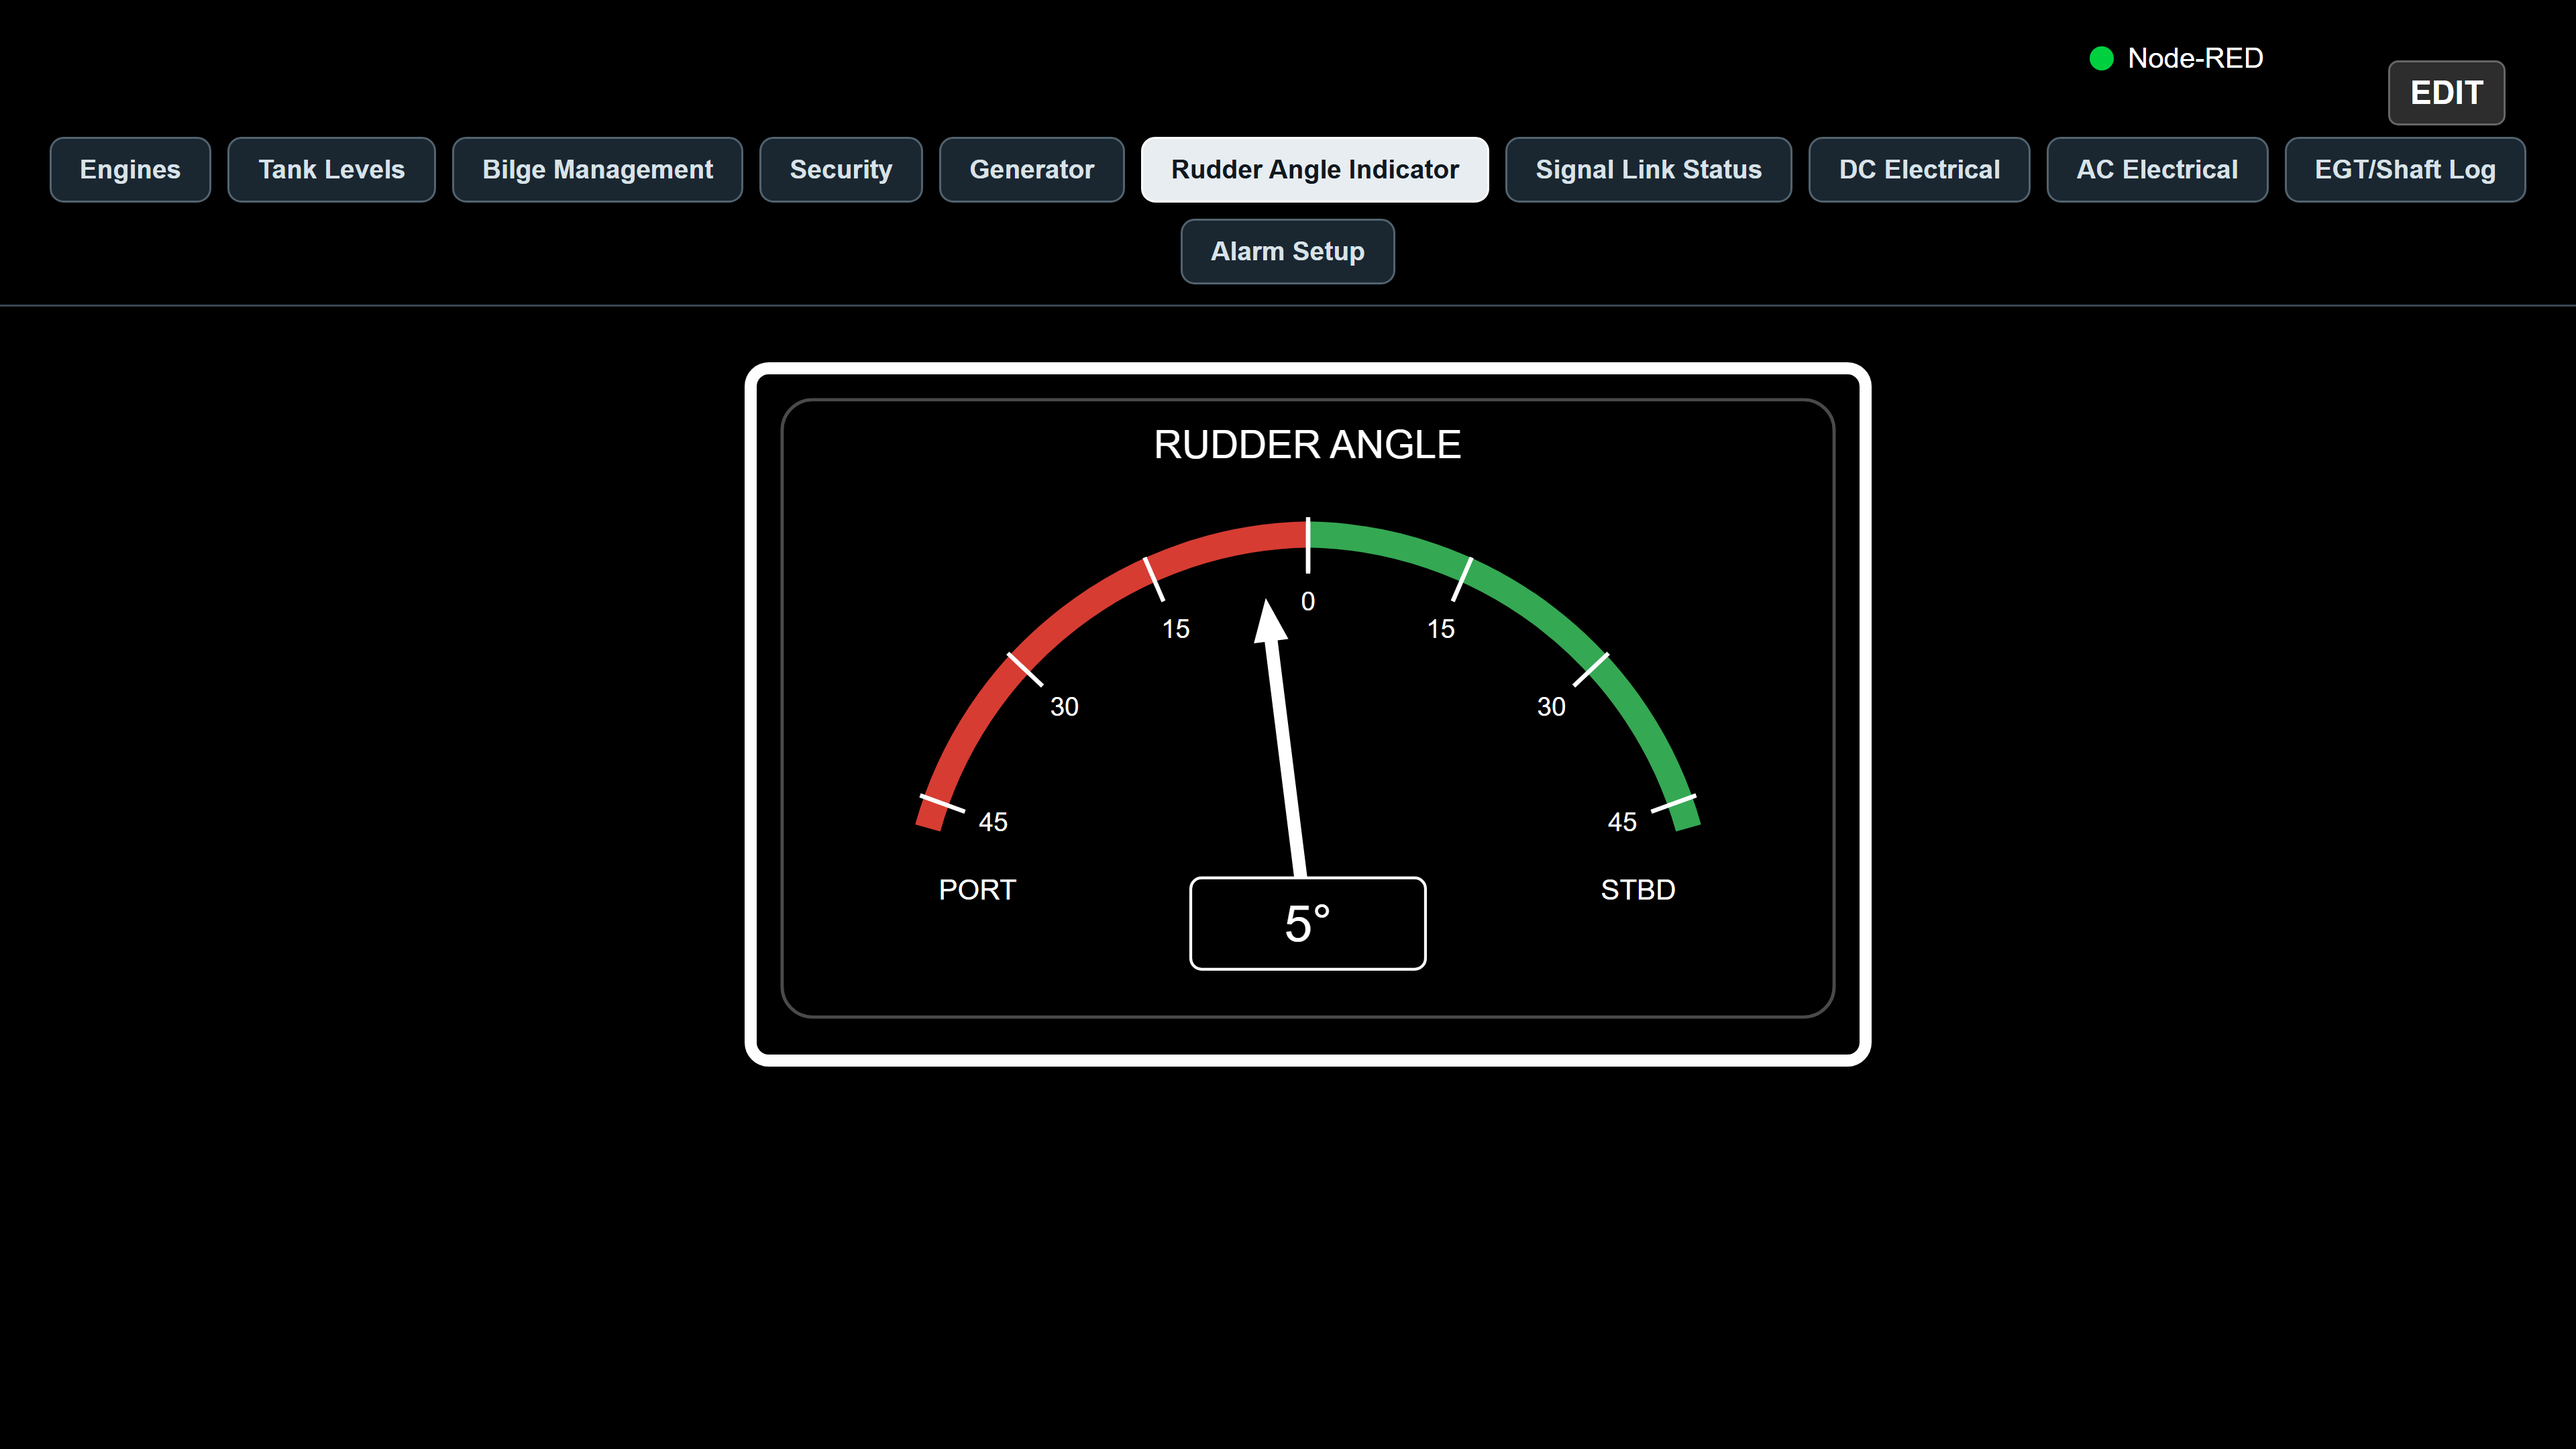Screen dimensions: 2576x1449
Task: View the EGT/Shaft Log tab
Action: (x=2405, y=170)
